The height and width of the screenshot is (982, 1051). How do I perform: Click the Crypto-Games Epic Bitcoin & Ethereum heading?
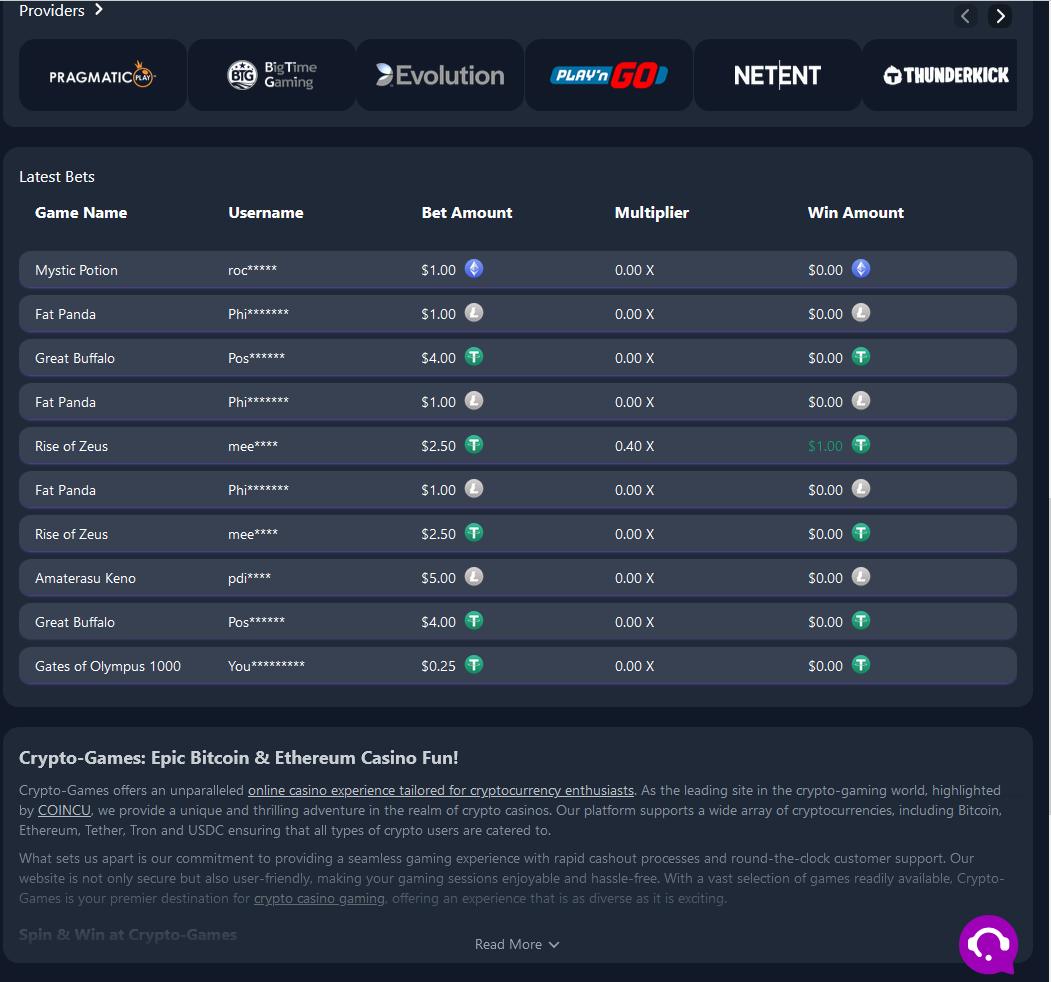[239, 758]
